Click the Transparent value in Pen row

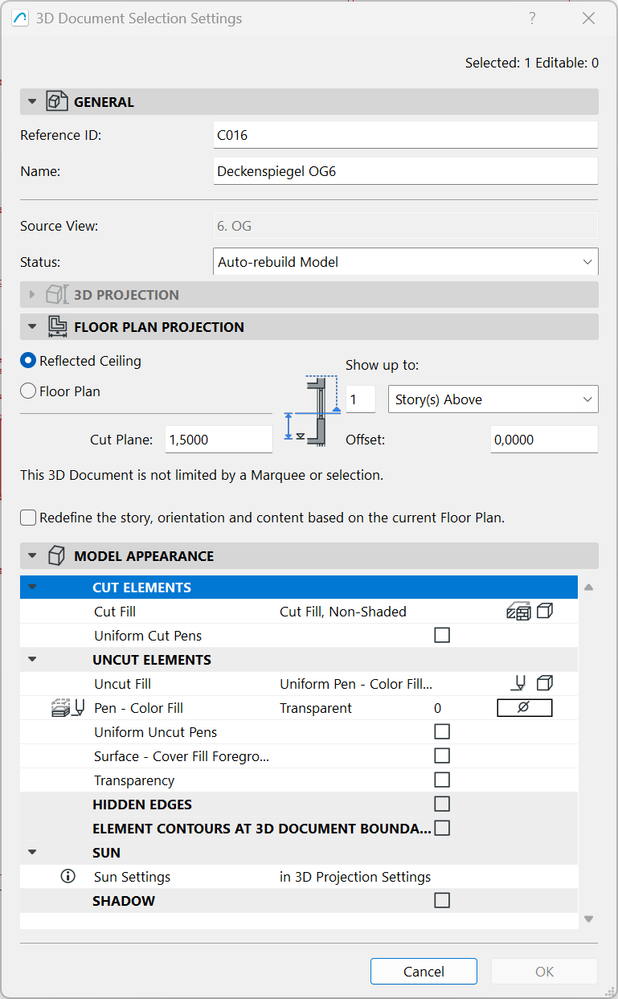315,708
